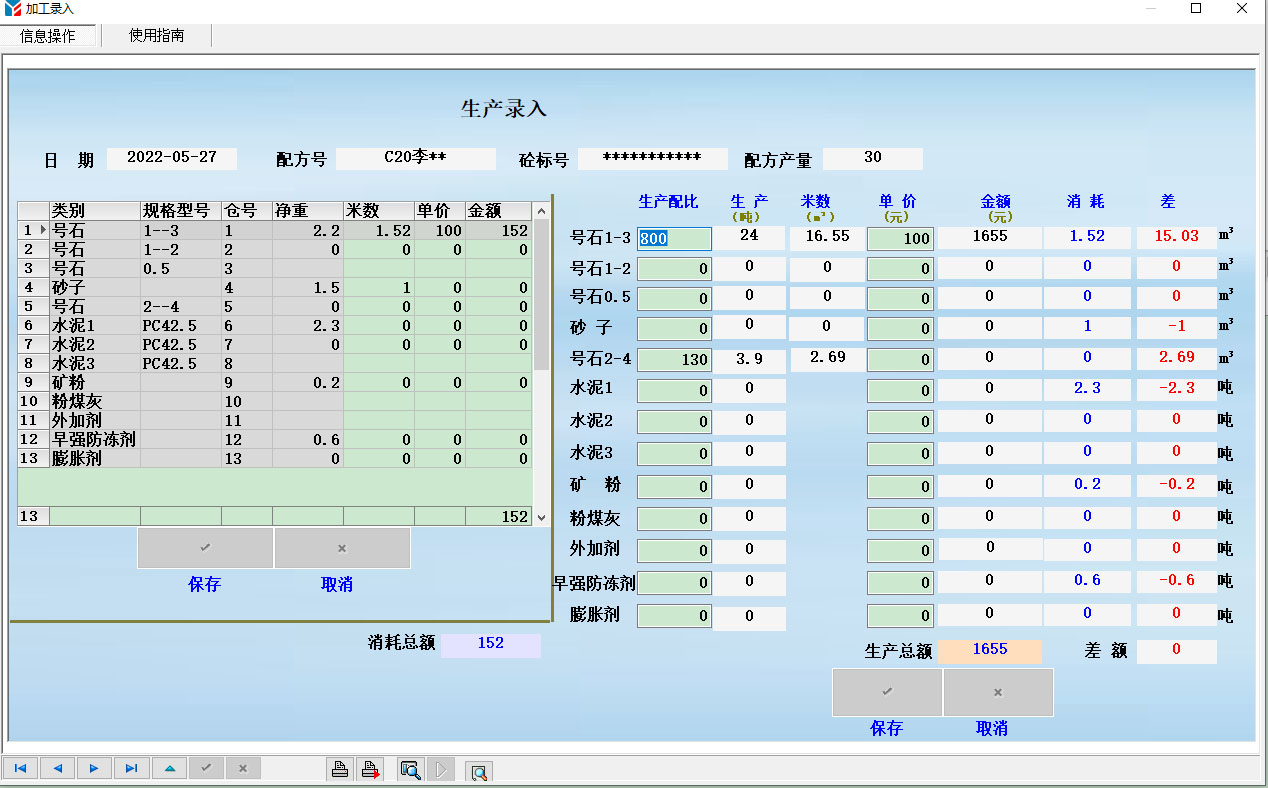Click the teal up-triangle toolbar button
The width and height of the screenshot is (1268, 788).
169,768
